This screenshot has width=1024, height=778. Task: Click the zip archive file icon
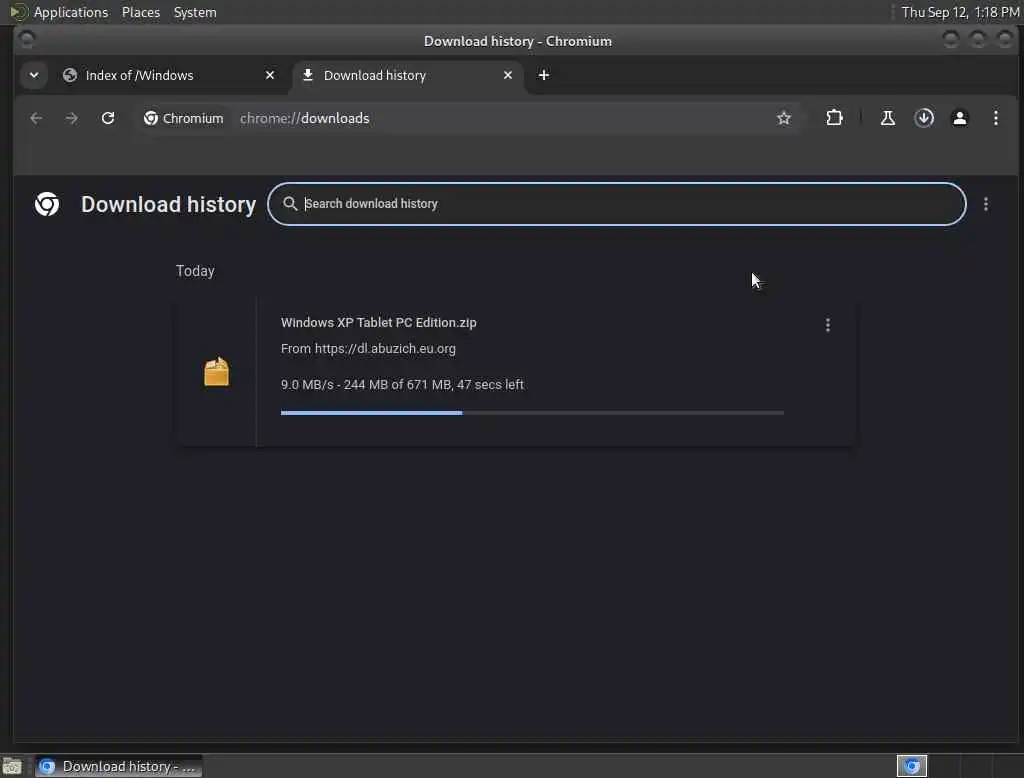(217, 372)
